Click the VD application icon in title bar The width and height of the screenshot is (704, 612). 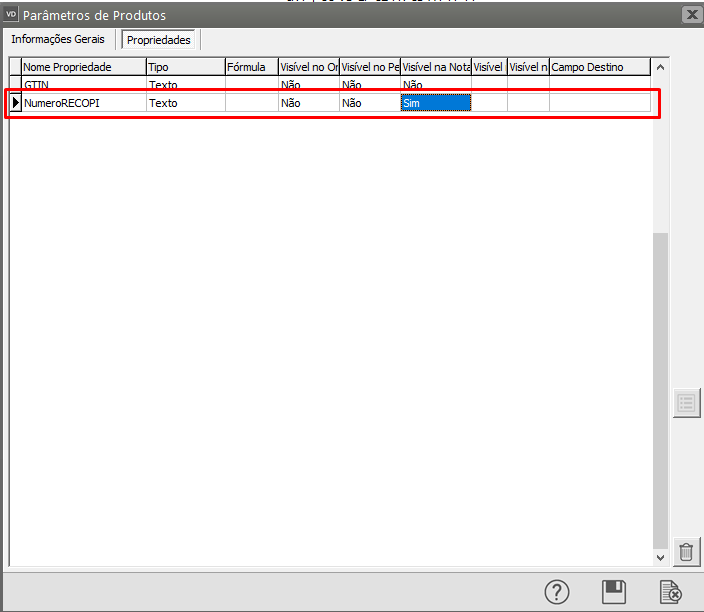(x=10, y=14)
